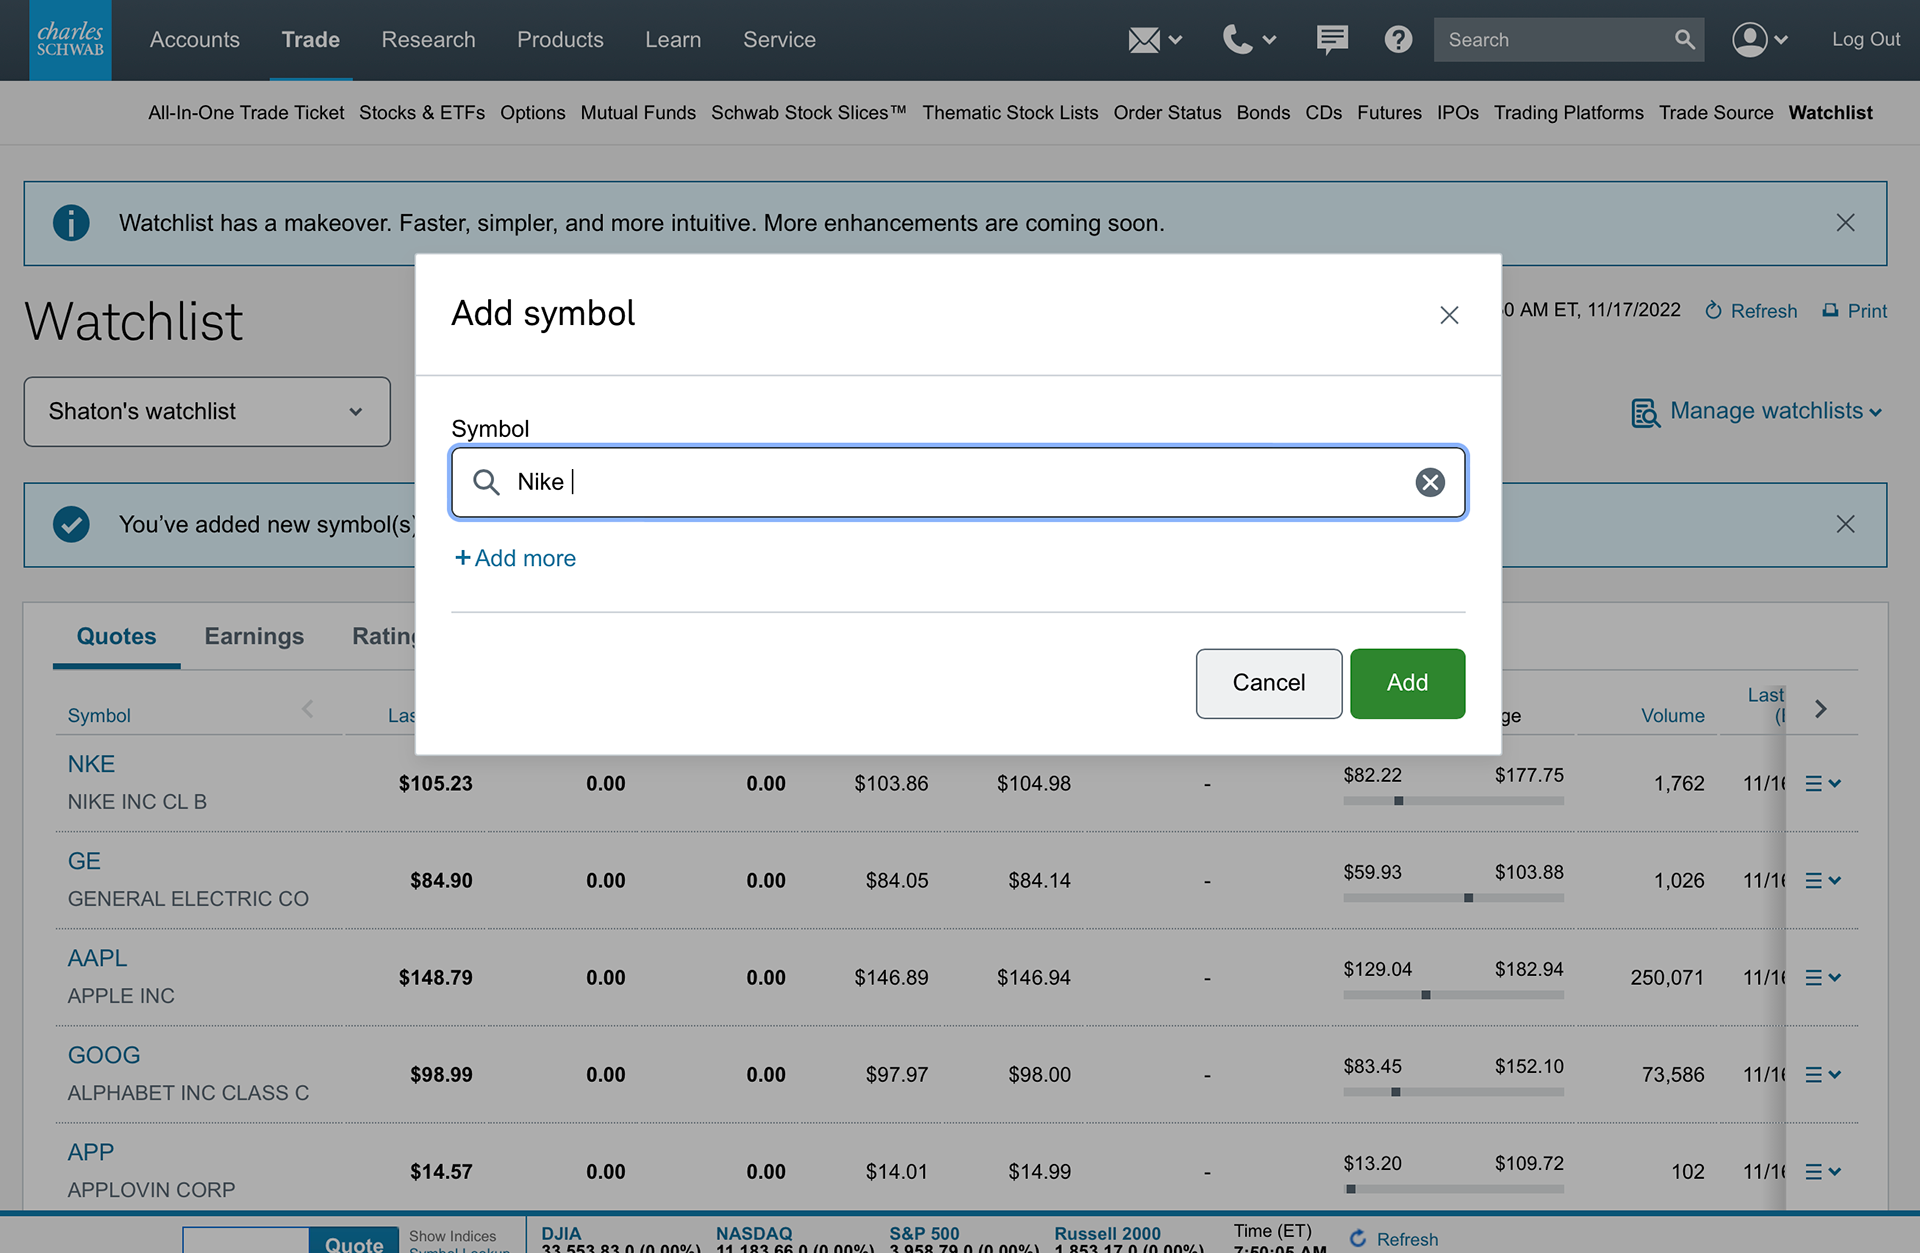The width and height of the screenshot is (1920, 1253).
Task: Click the AAPL 52-week range bar
Action: click(x=1453, y=995)
